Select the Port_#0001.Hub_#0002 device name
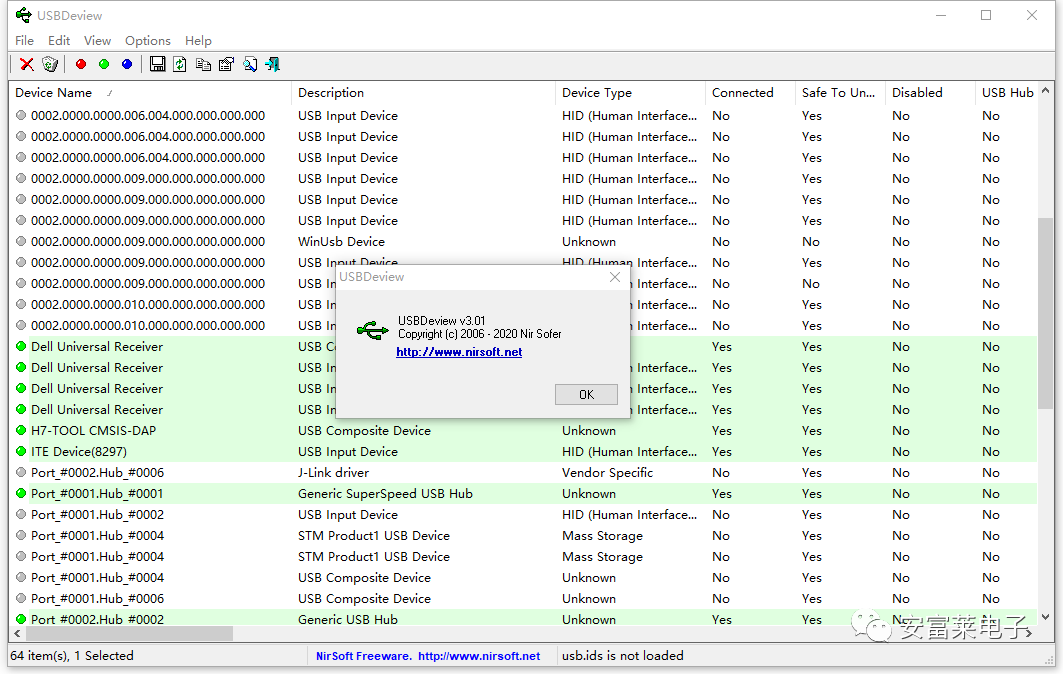This screenshot has height=674, width=1063. [x=98, y=515]
